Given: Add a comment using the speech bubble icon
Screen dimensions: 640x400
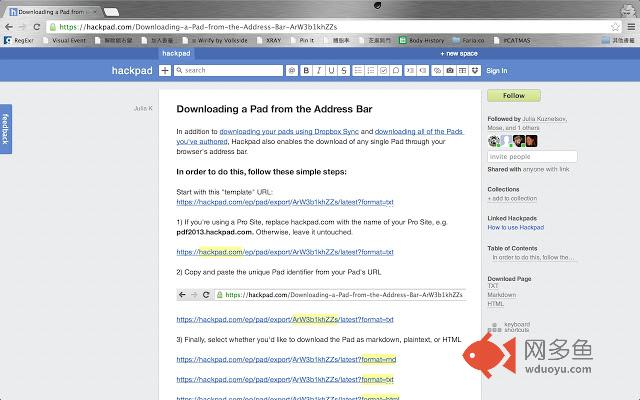Looking at the screenshot, I should [x=396, y=71].
